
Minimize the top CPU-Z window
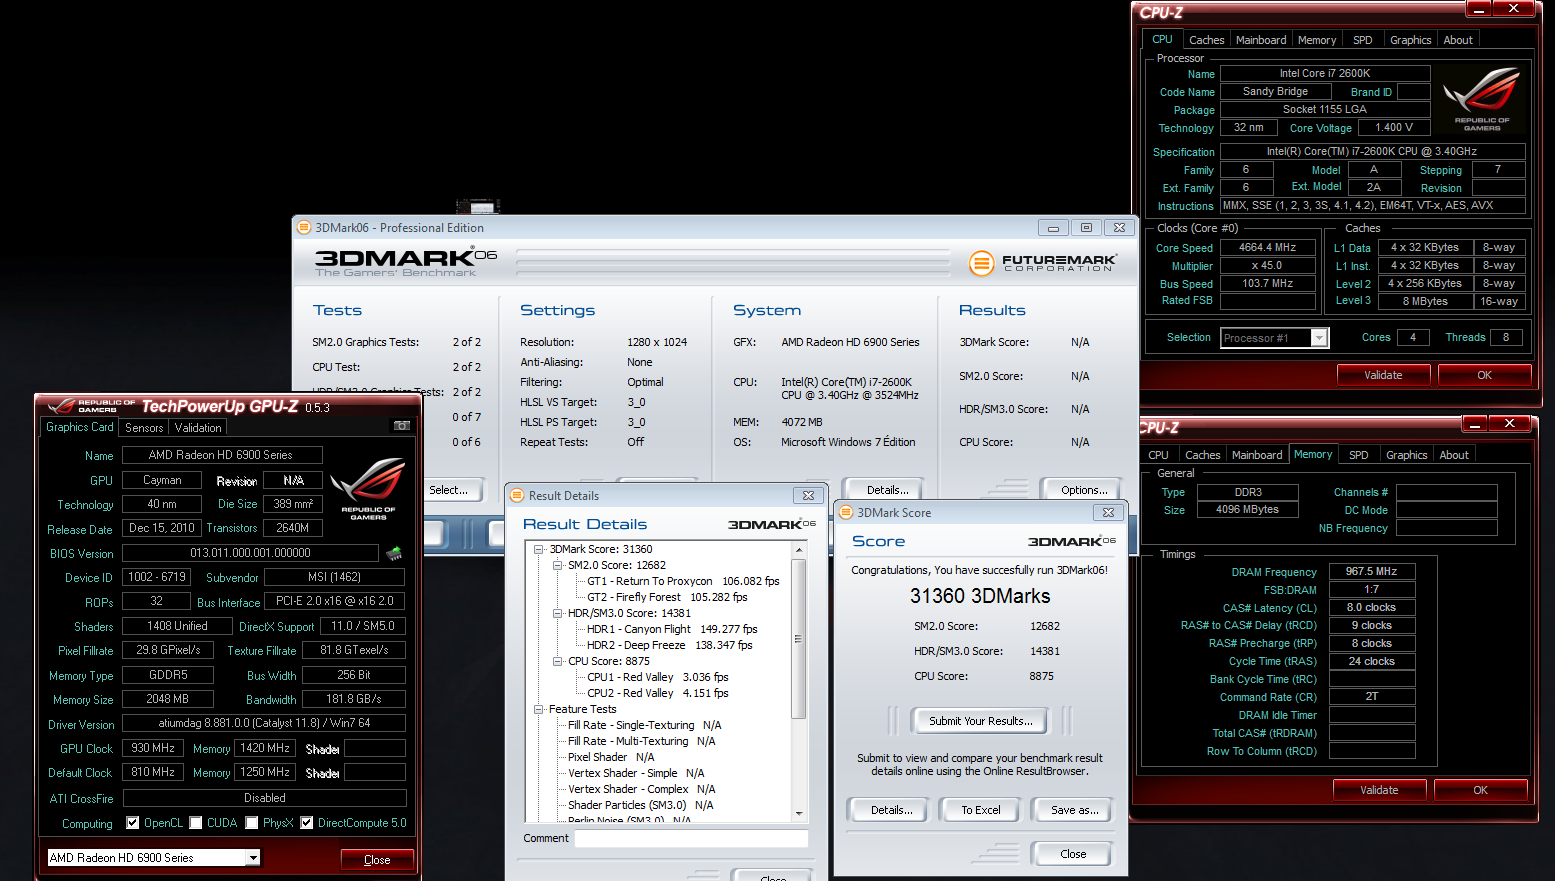(1479, 9)
